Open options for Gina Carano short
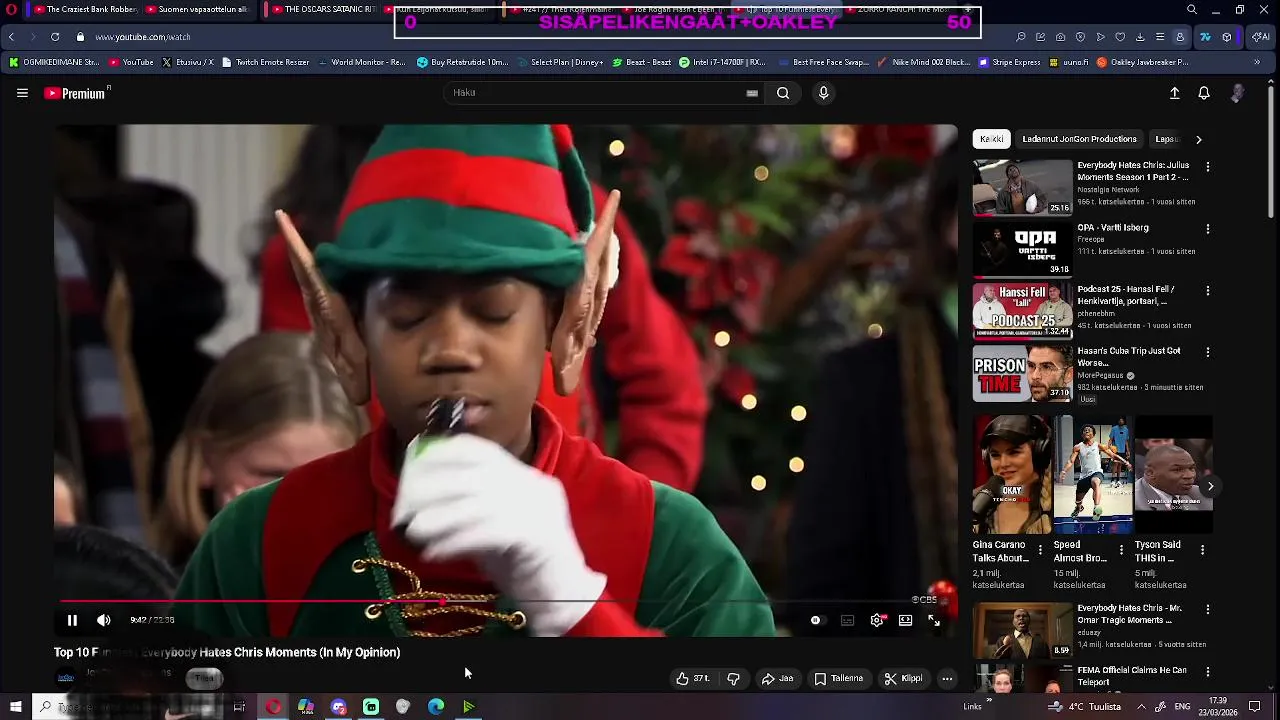This screenshot has width=1280, height=720. (x=1040, y=550)
